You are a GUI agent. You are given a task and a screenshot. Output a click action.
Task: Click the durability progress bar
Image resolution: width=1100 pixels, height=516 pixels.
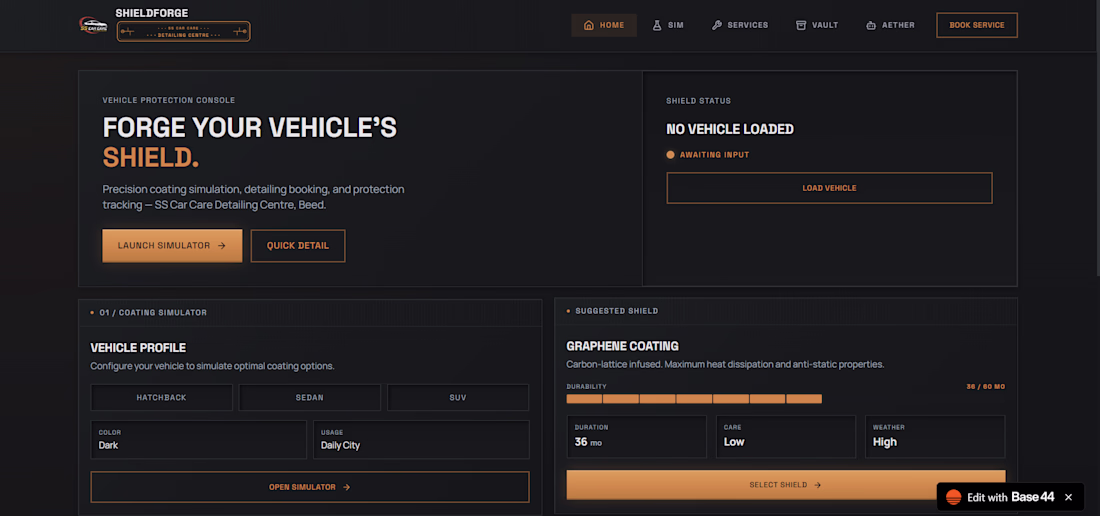(x=694, y=399)
